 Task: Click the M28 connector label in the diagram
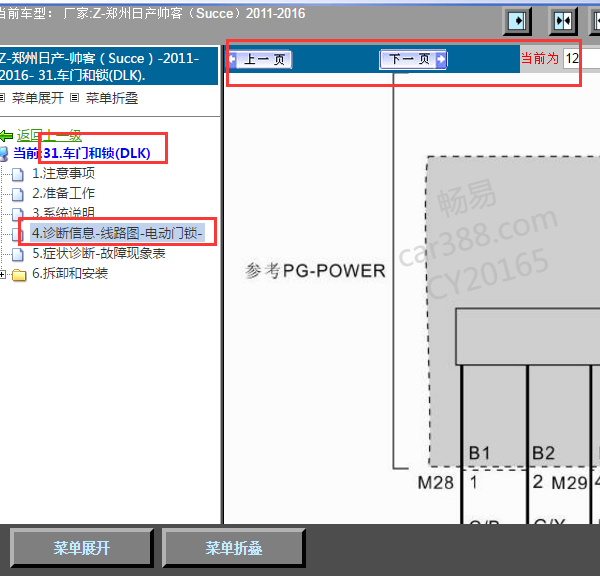click(435, 483)
